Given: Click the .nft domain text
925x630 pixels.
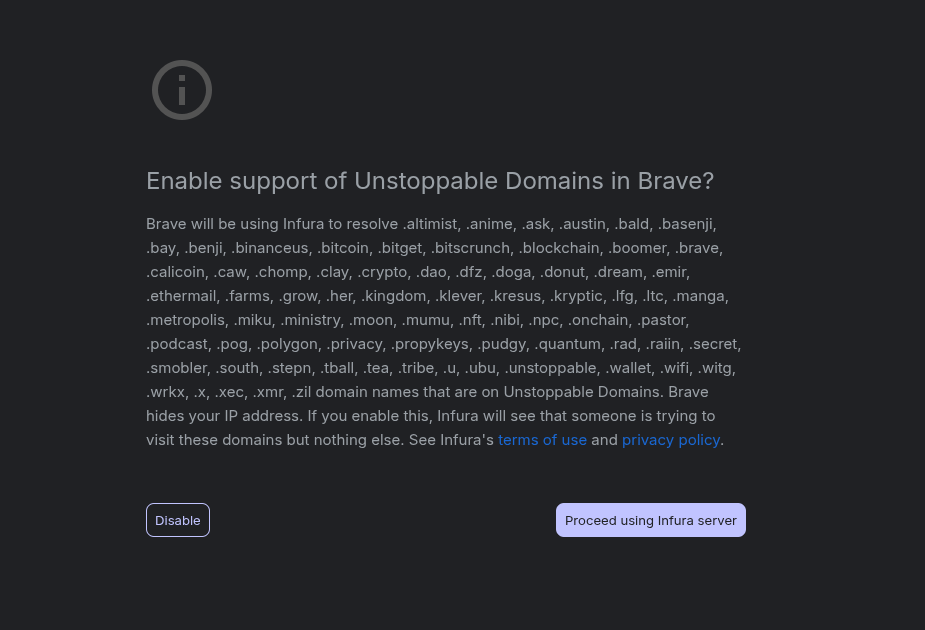Looking at the screenshot, I should pos(469,320).
